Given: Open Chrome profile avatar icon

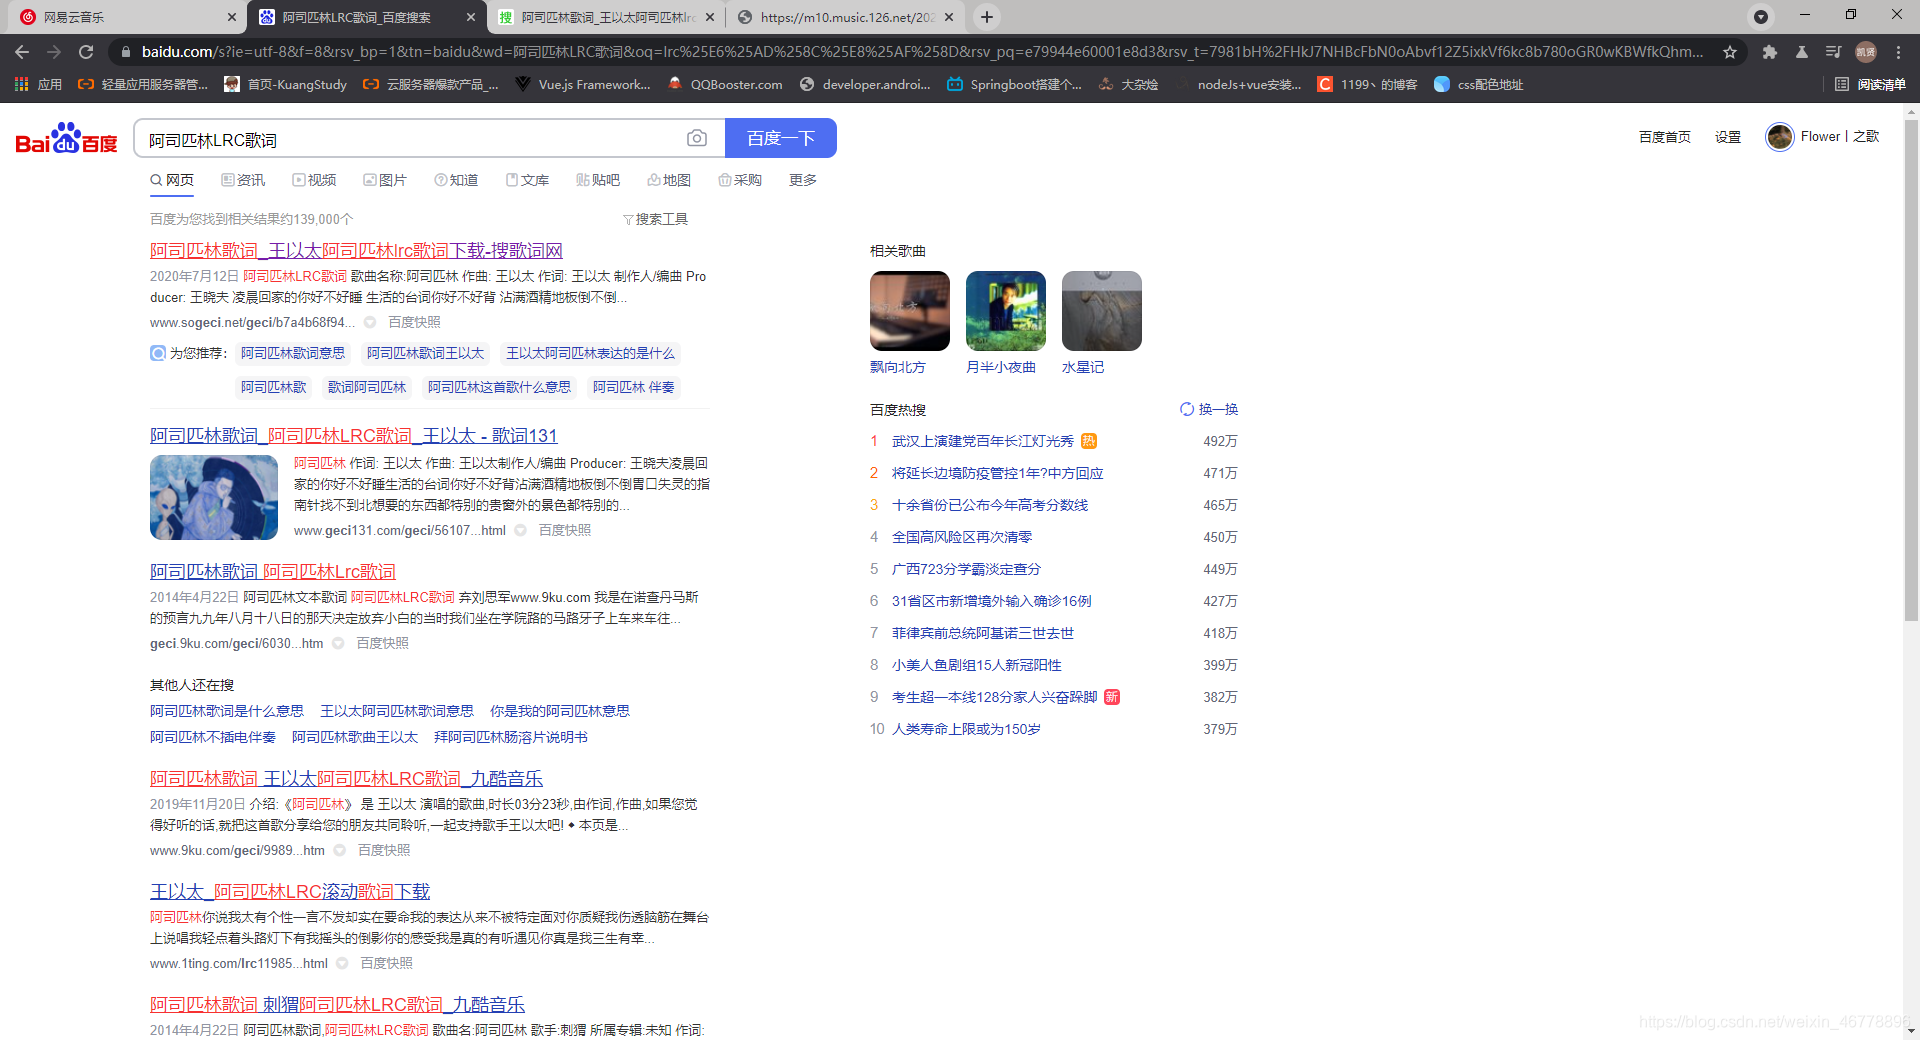Looking at the screenshot, I should tap(1866, 52).
